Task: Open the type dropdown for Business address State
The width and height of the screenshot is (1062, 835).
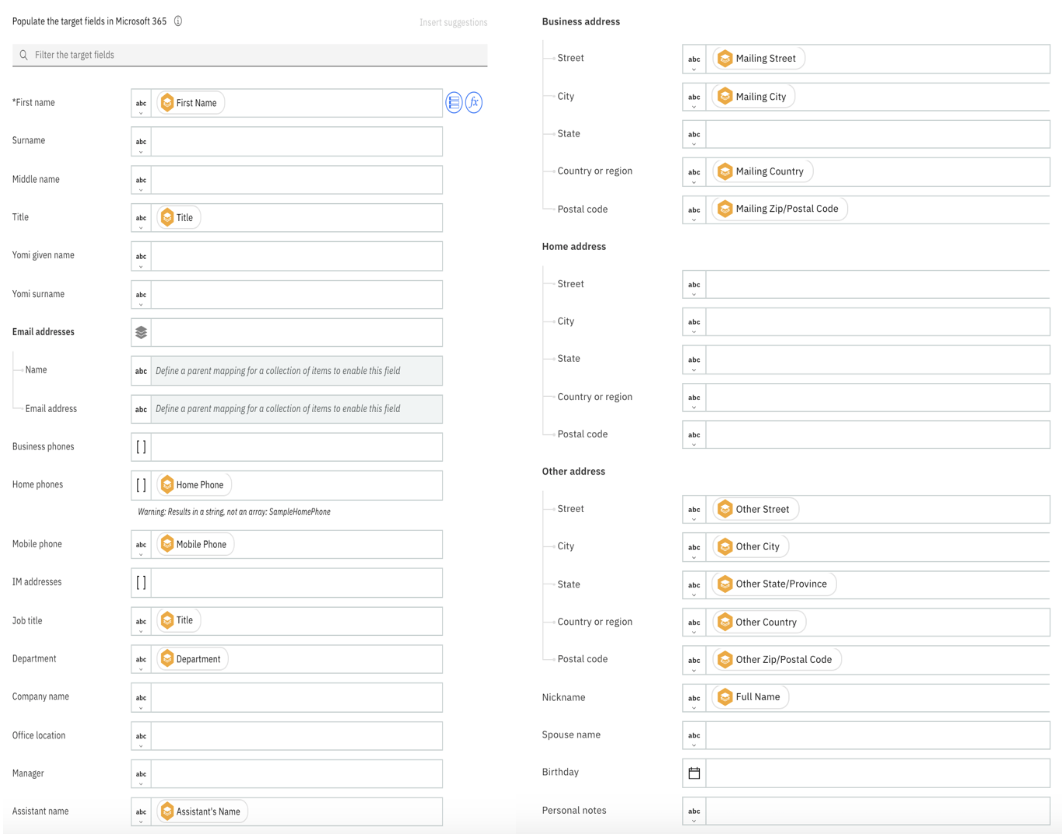Action: pos(694,136)
